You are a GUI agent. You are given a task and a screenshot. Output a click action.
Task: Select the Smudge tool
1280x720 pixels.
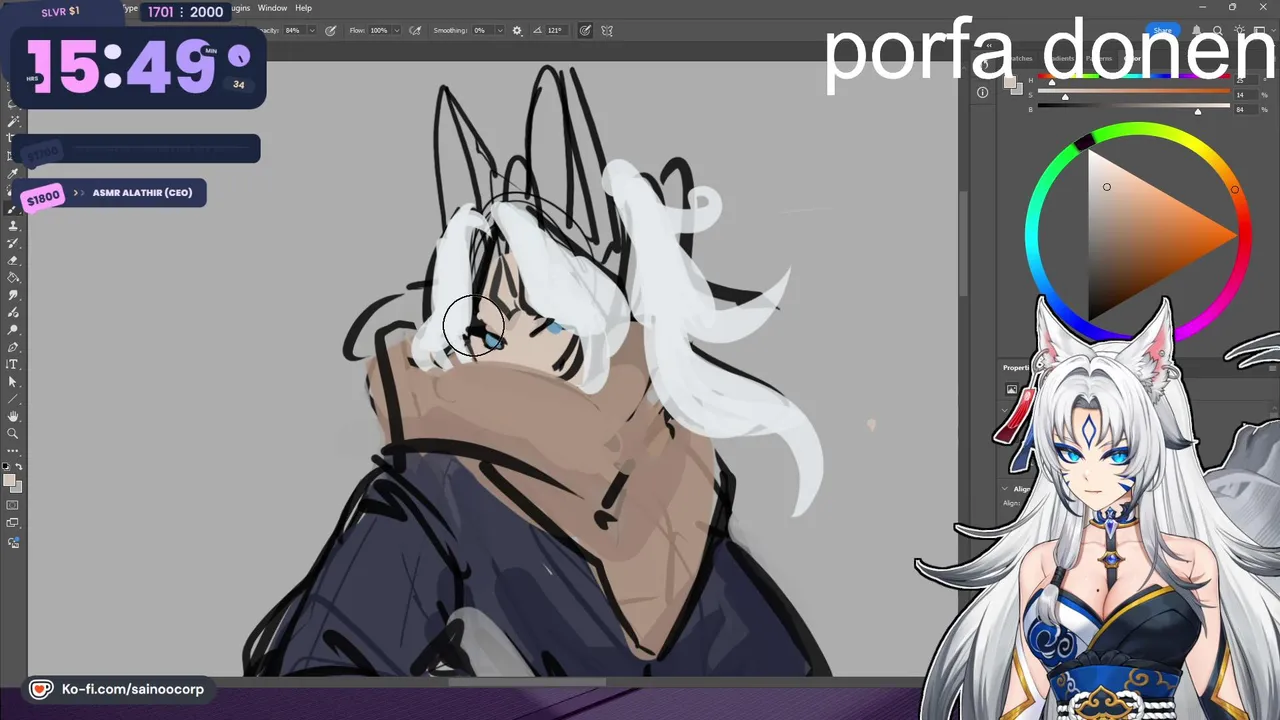tap(13, 295)
